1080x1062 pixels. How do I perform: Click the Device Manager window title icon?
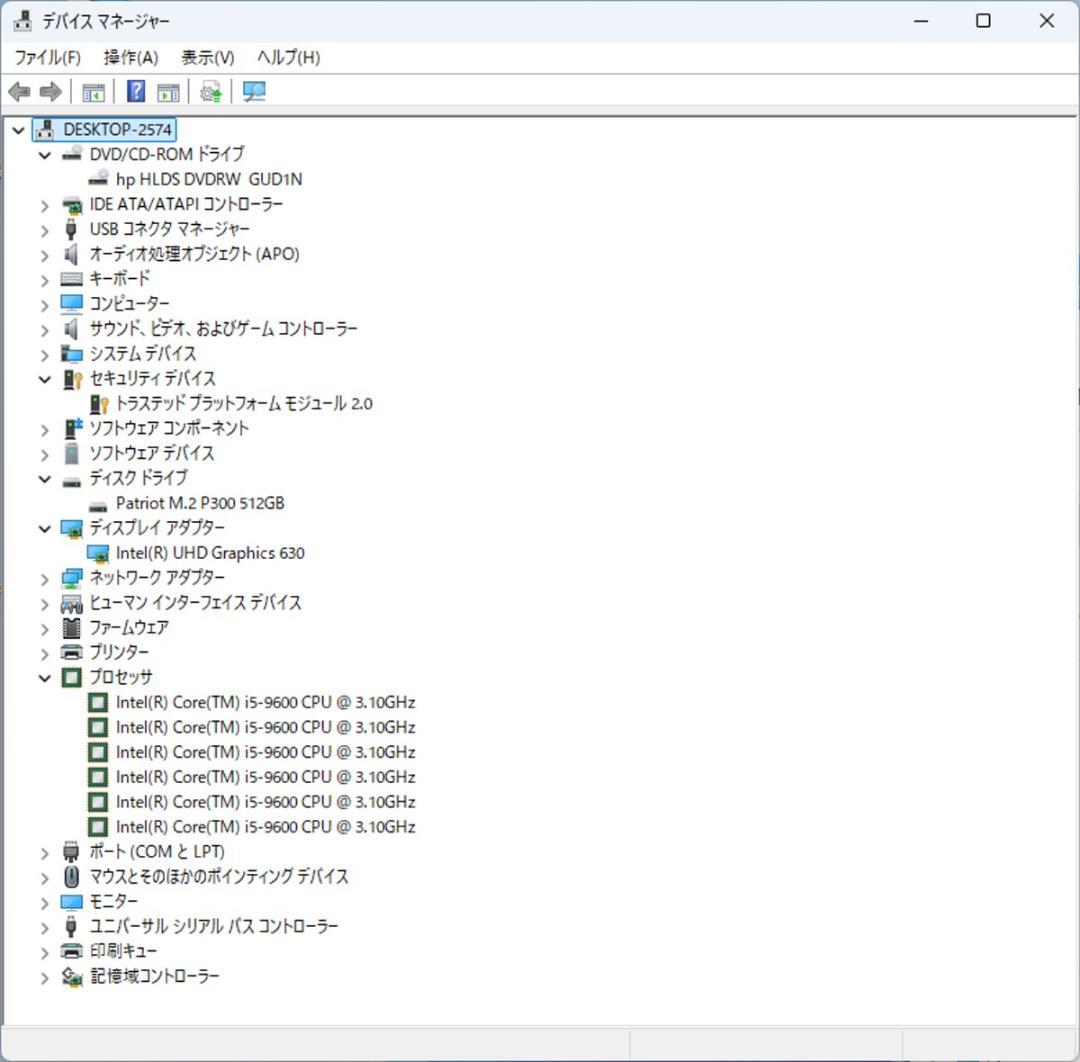[x=21, y=20]
